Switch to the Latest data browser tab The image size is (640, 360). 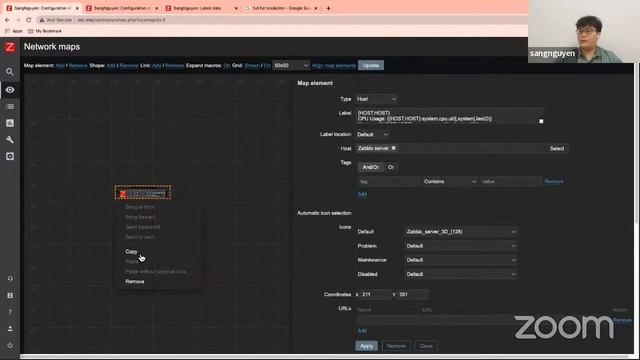tap(201, 8)
